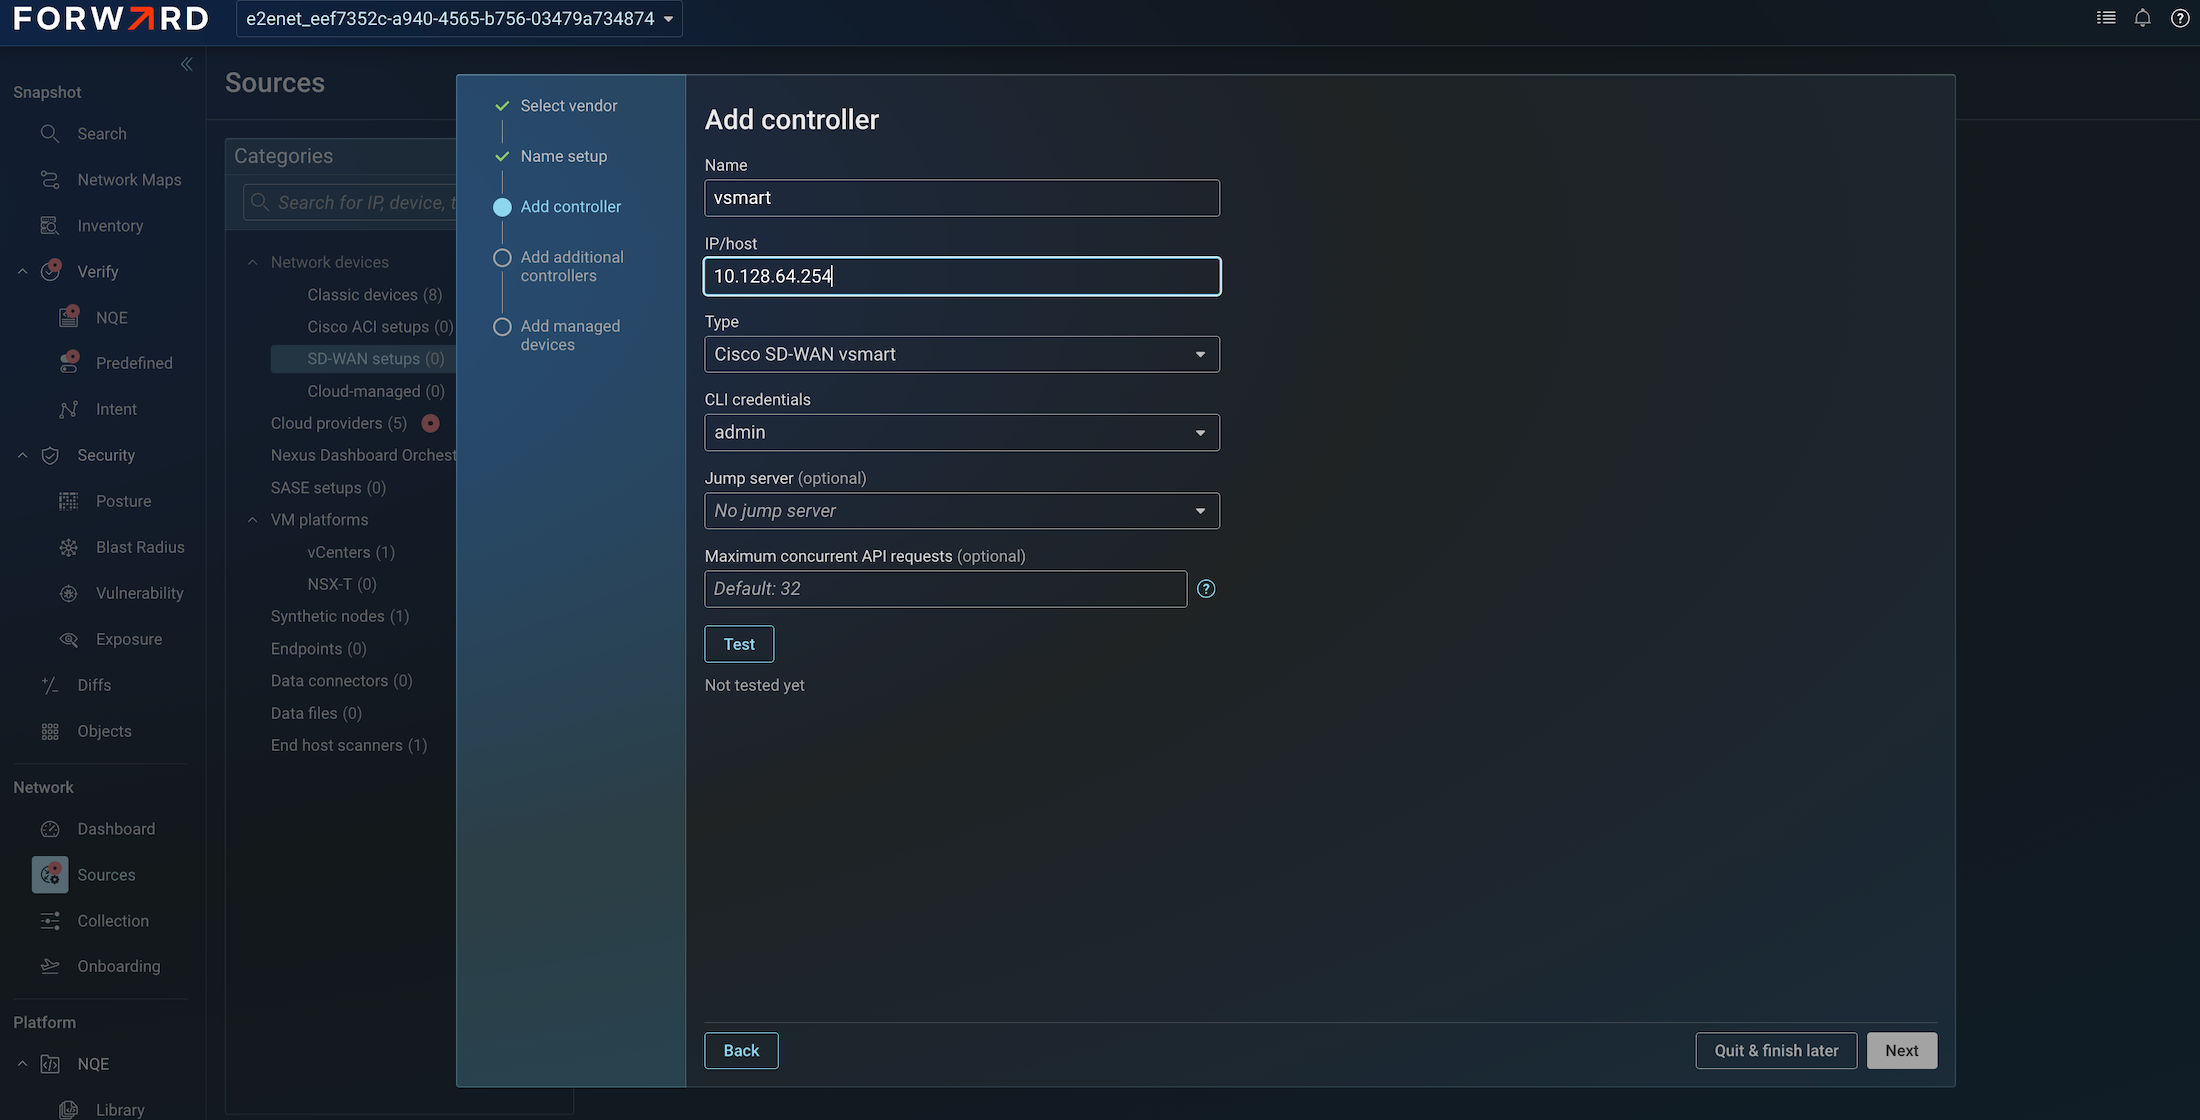Image resolution: width=2200 pixels, height=1120 pixels.
Task: Click the Next button
Action: [x=1901, y=1050]
